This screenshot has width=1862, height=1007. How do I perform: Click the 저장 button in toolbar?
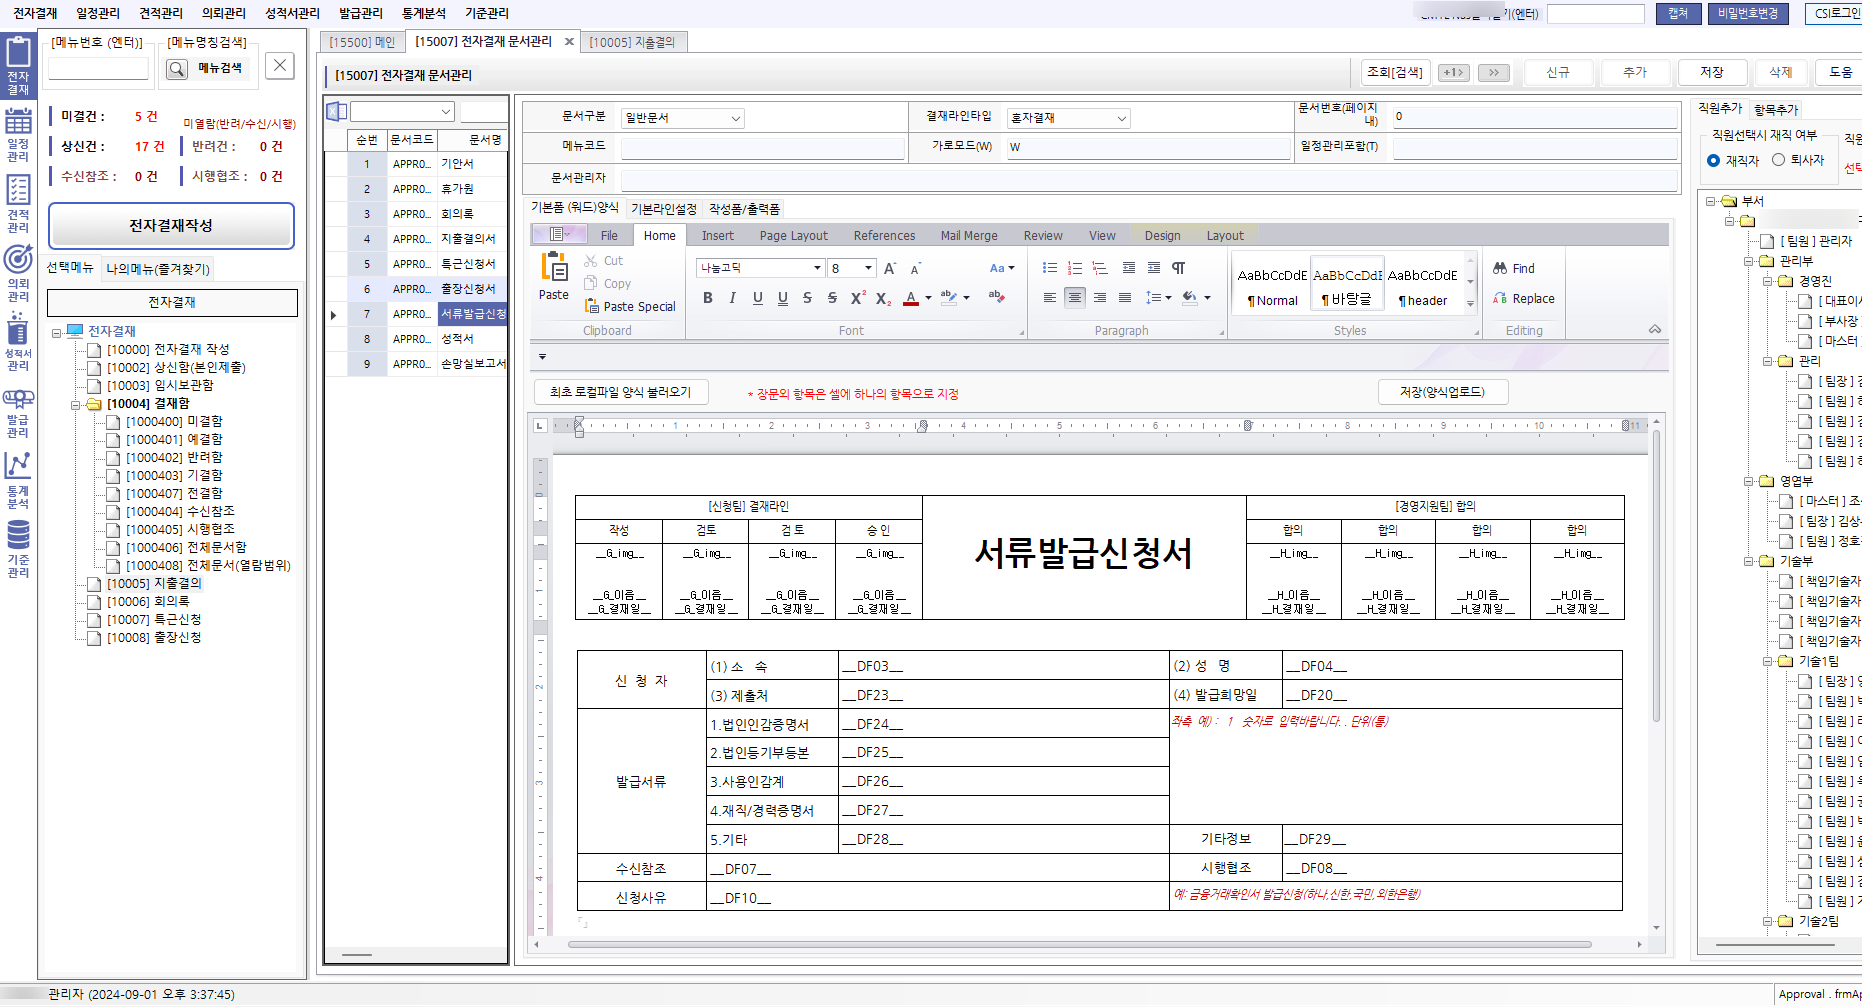[1712, 72]
